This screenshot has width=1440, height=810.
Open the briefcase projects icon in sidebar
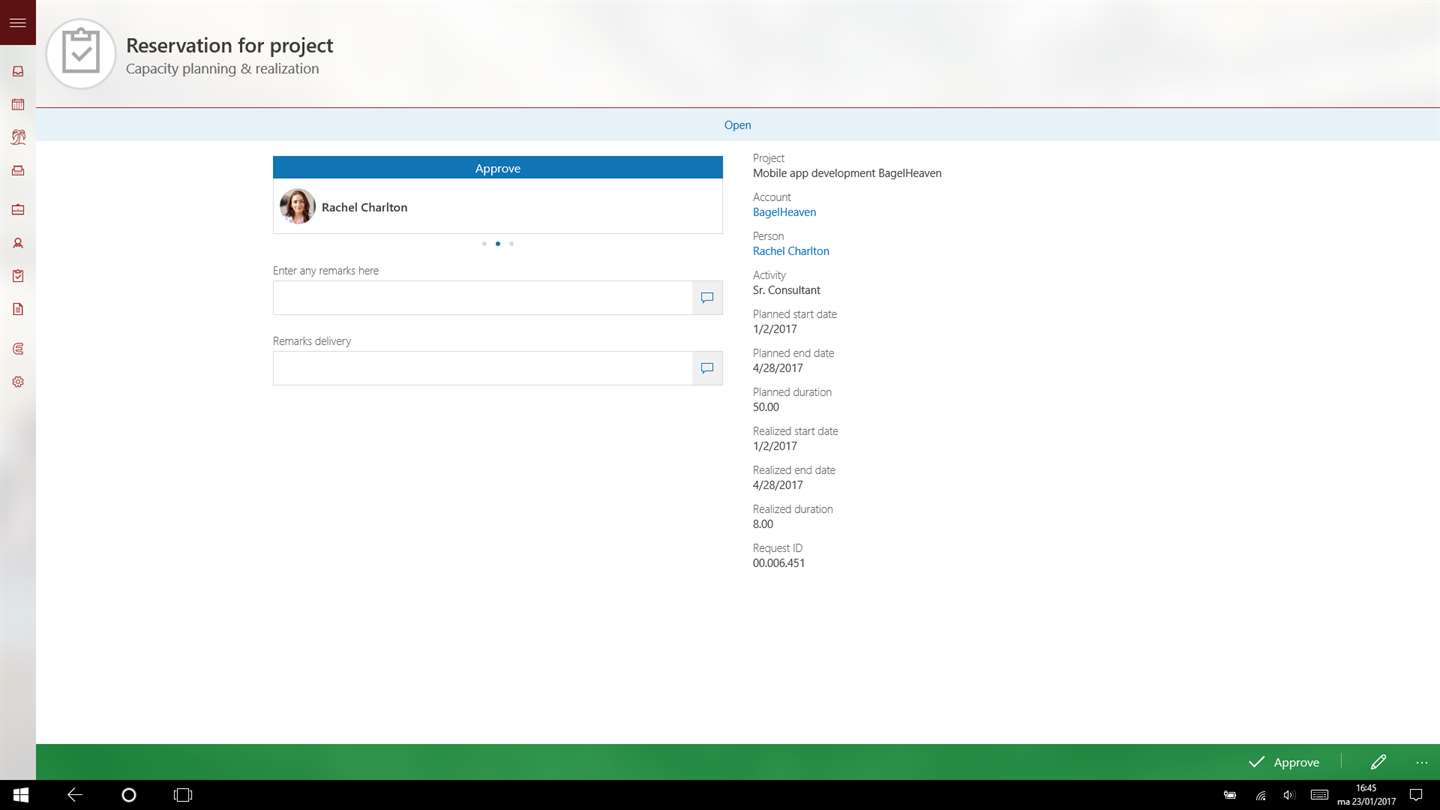tap(18, 210)
